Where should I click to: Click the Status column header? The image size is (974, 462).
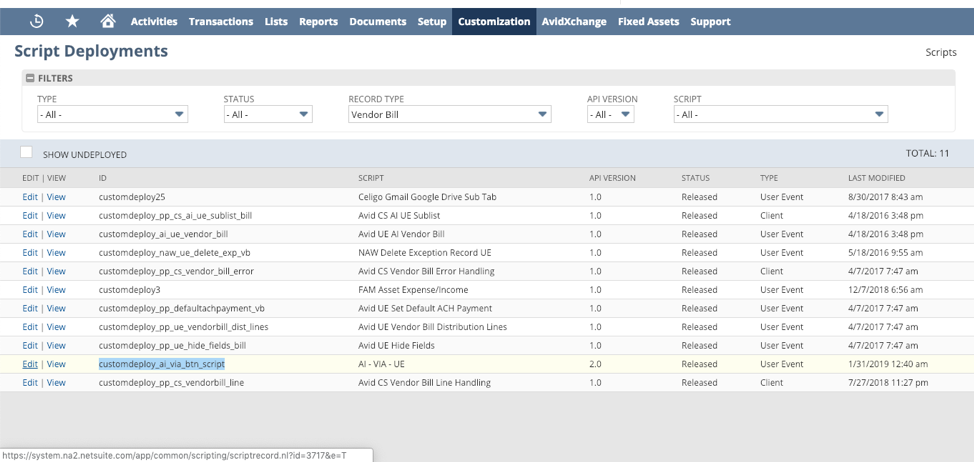(x=695, y=178)
